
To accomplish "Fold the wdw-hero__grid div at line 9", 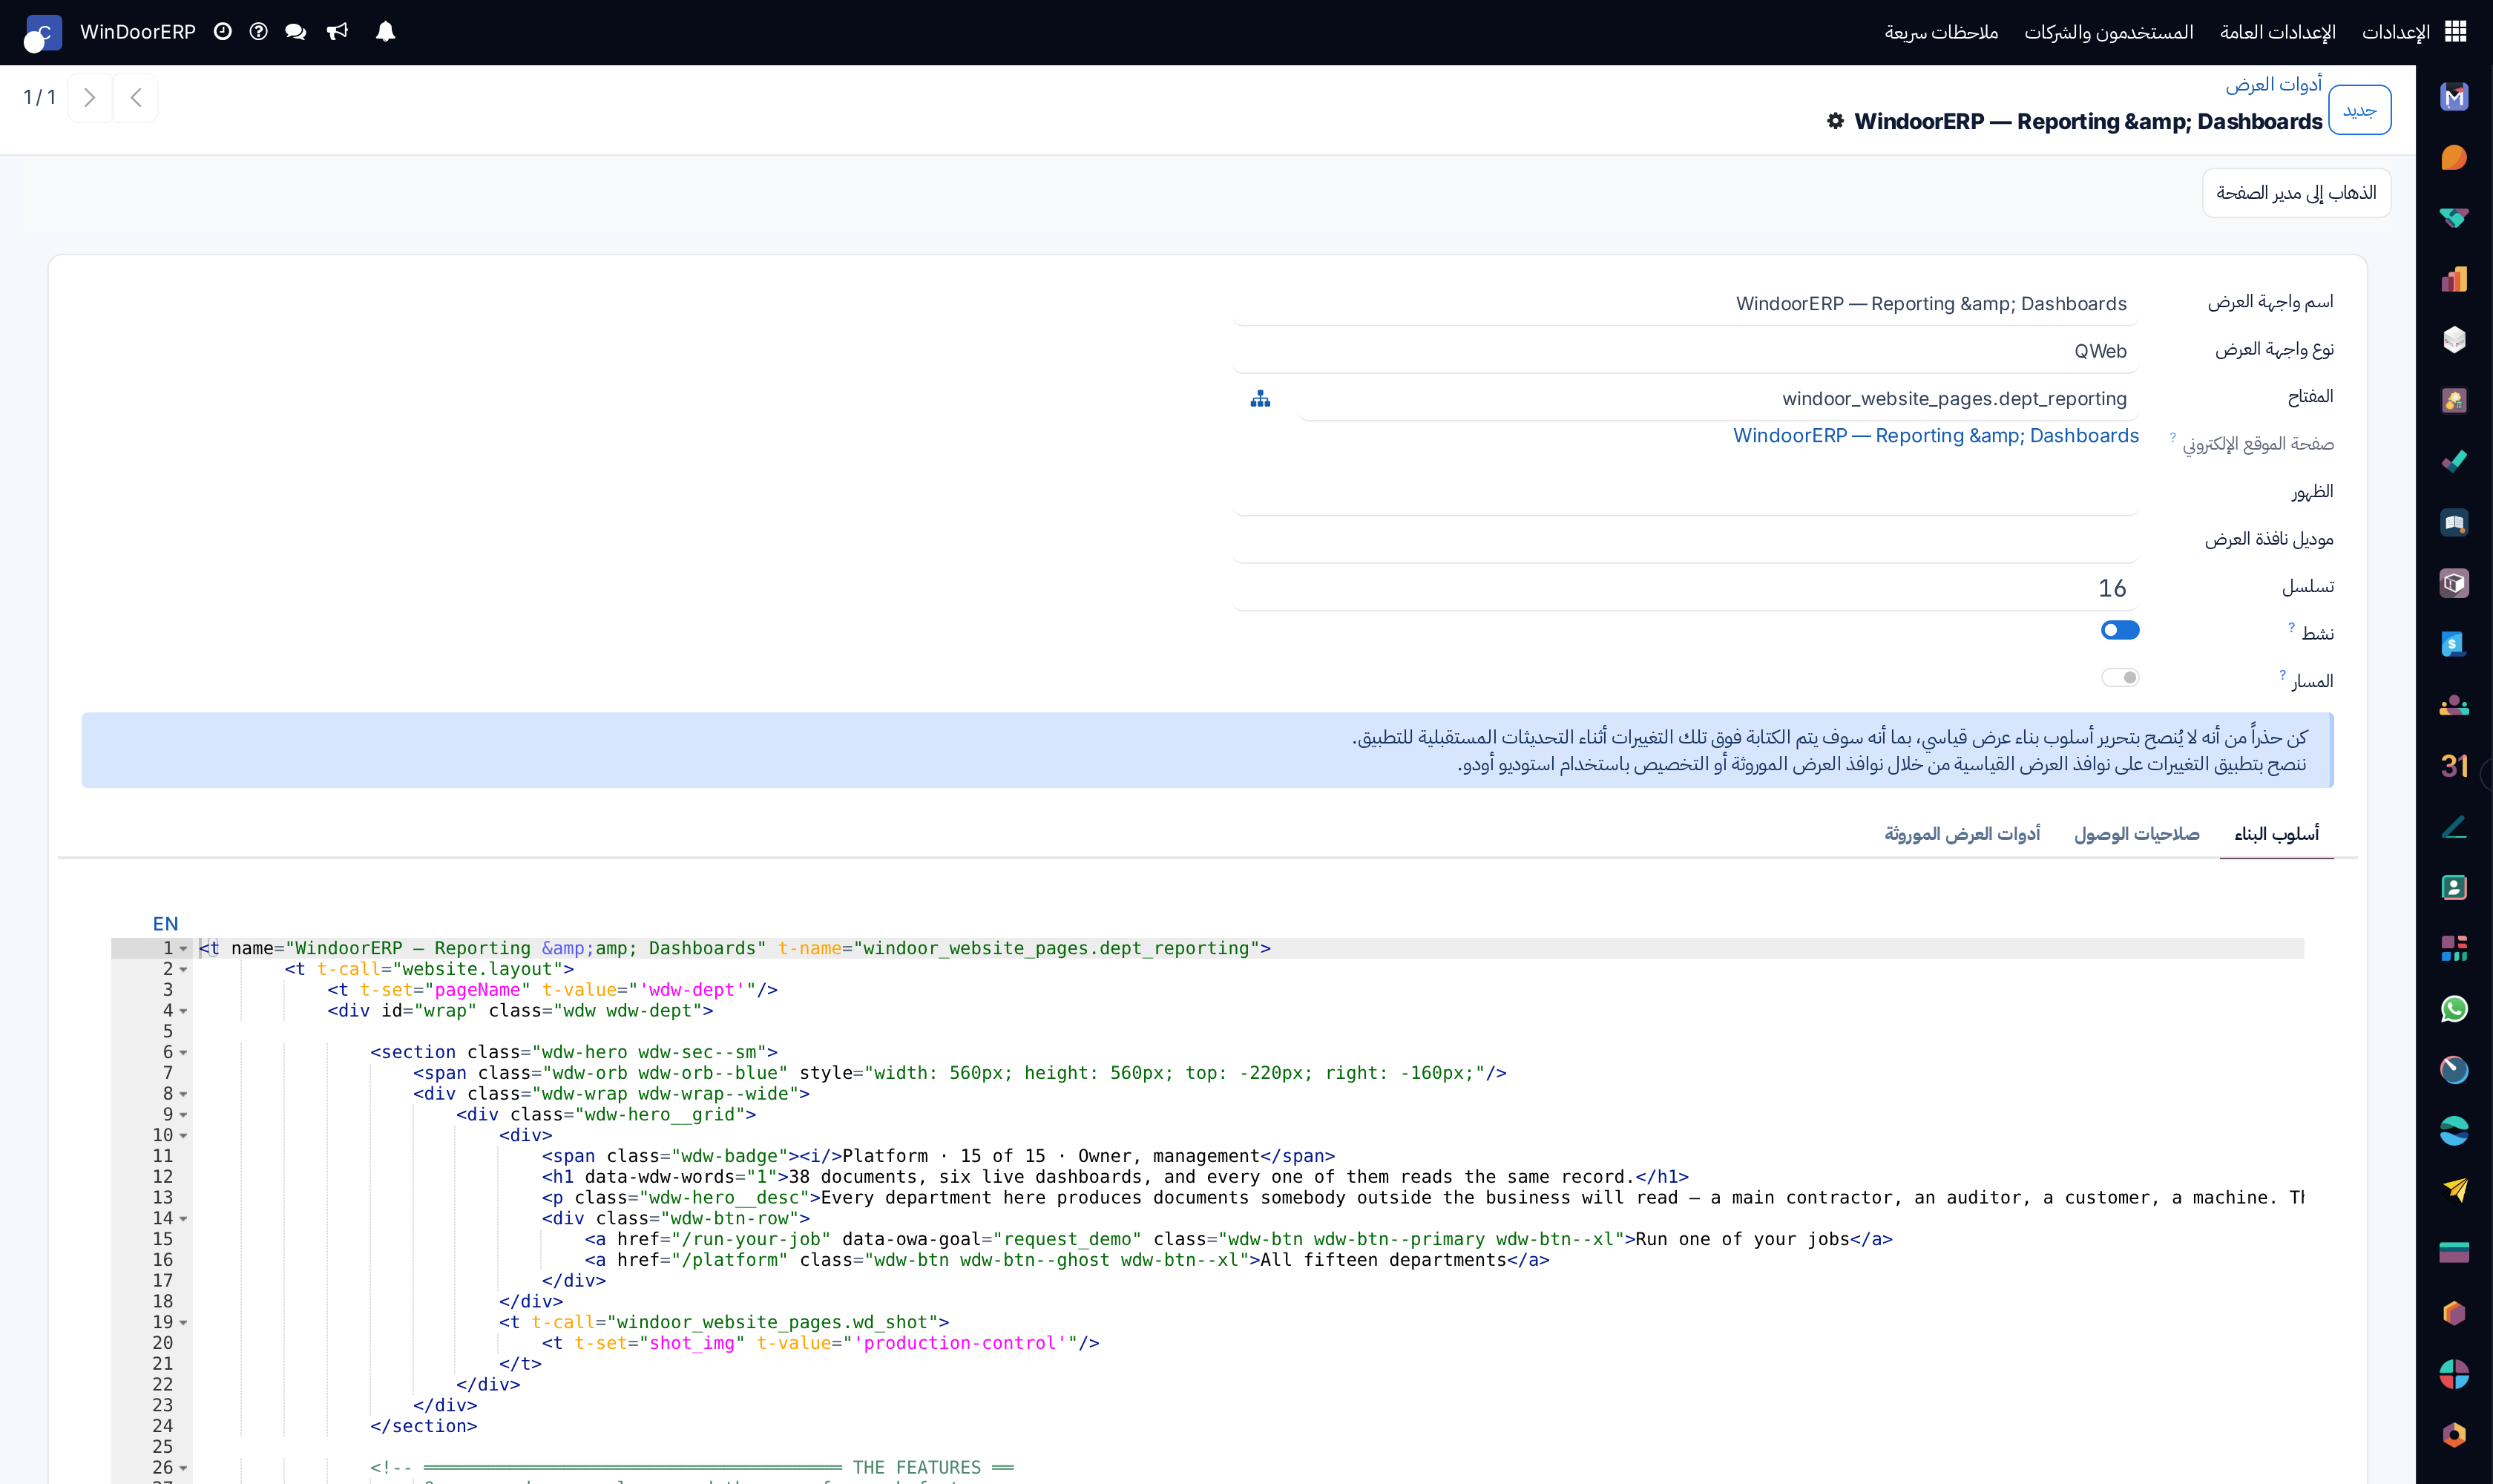I will pyautogui.click(x=184, y=1115).
